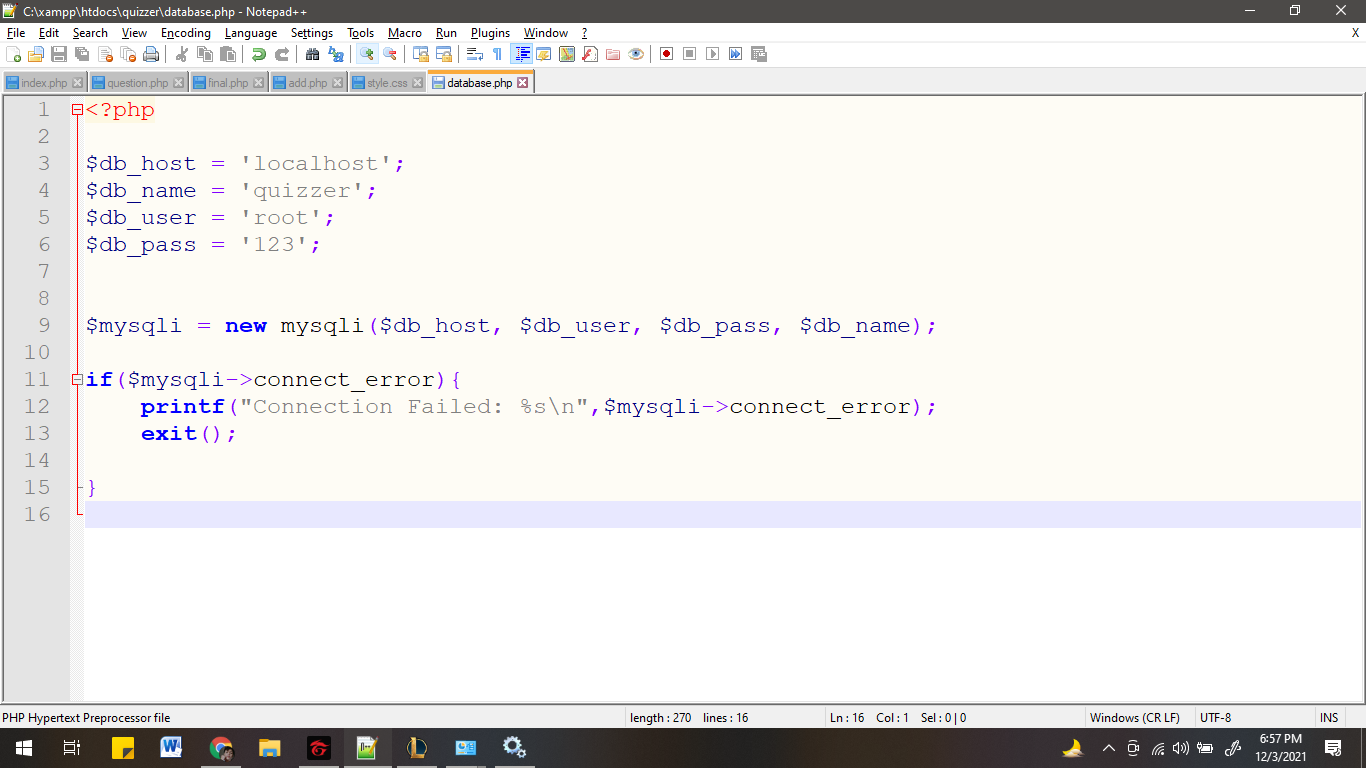Open the Plugins menu
Screen dimensions: 1366x768
491,33
